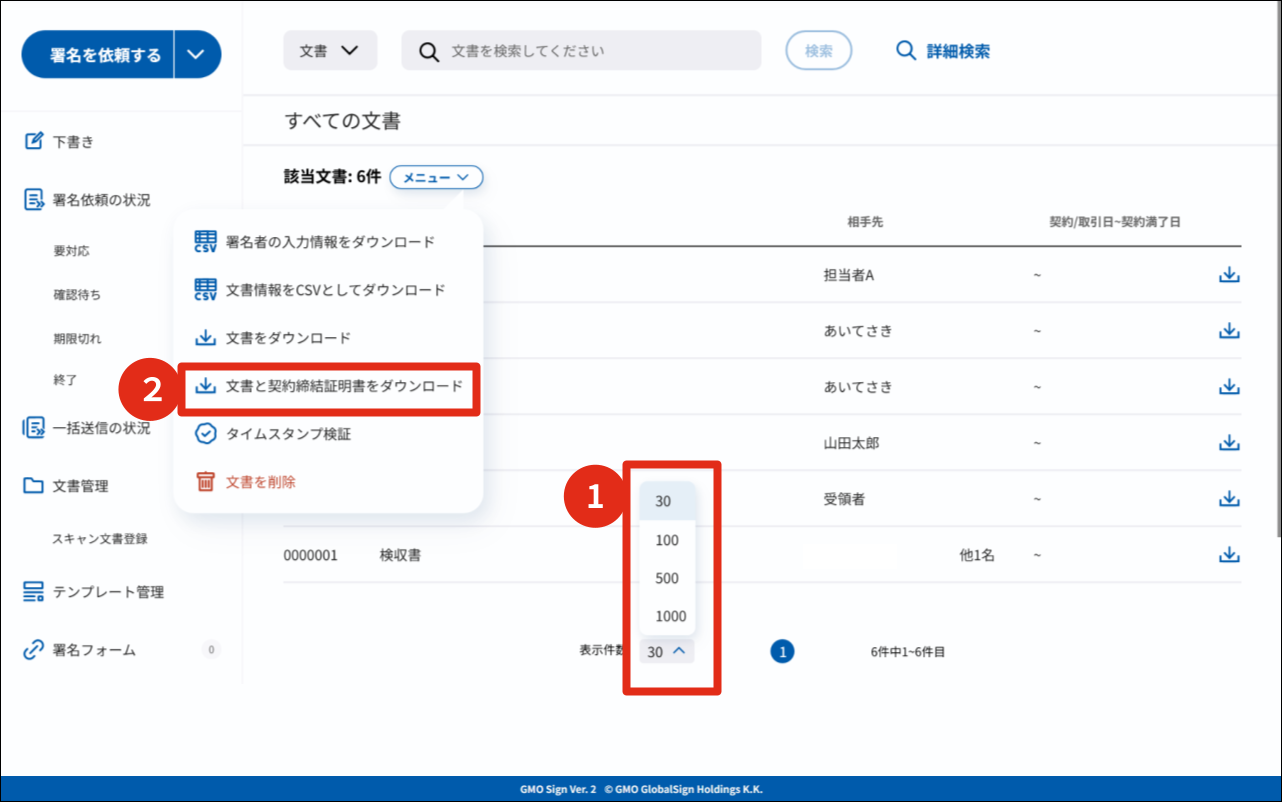Choose タイムスタンプ検証 from menu
Screen dimensions: 1282x802
pyautogui.click(x=288, y=434)
